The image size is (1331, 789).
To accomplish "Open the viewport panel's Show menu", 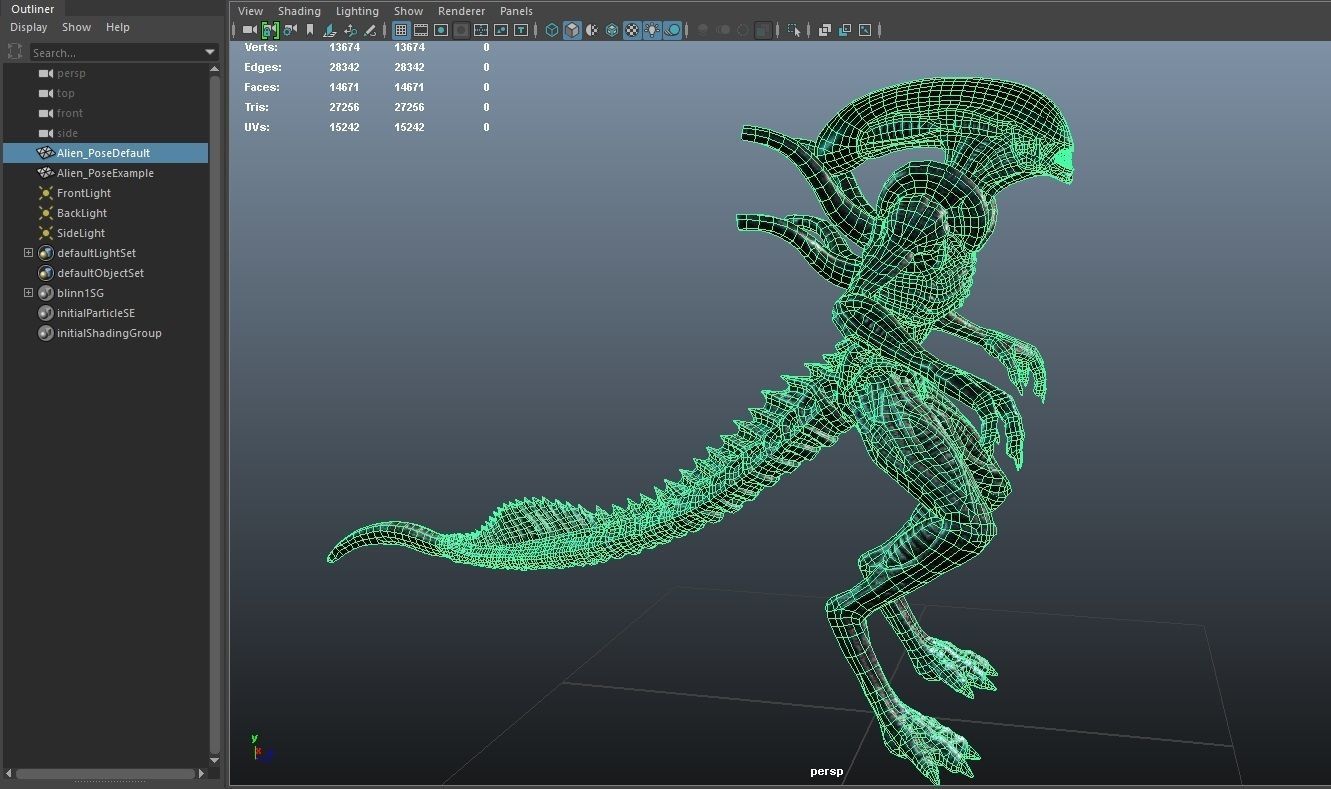I will click(408, 11).
